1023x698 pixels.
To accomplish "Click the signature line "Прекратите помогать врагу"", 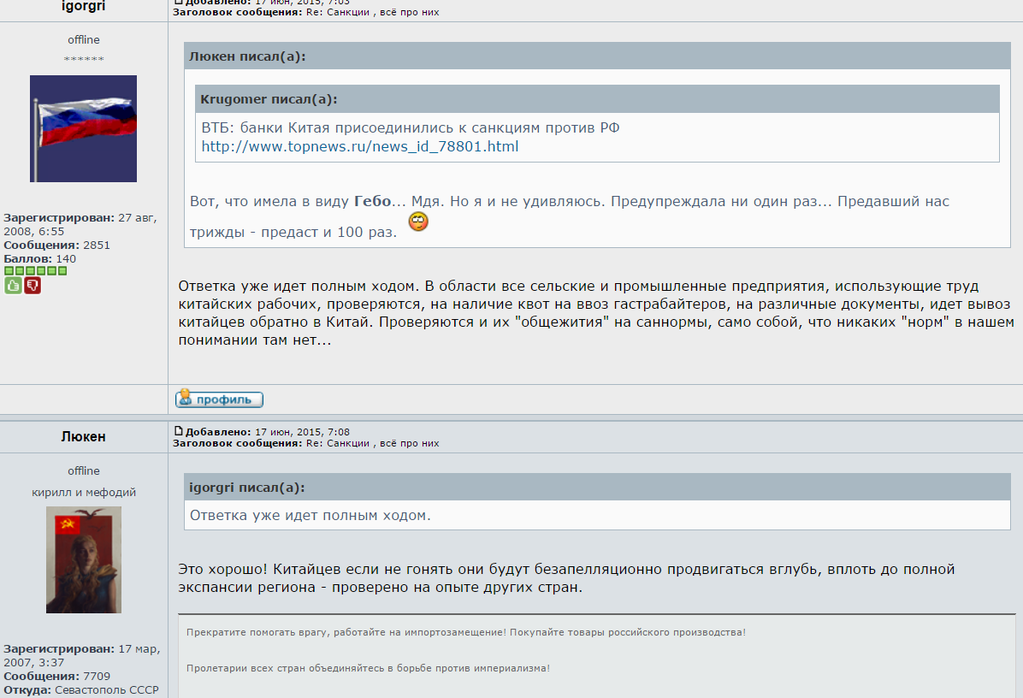I will tap(466, 632).
